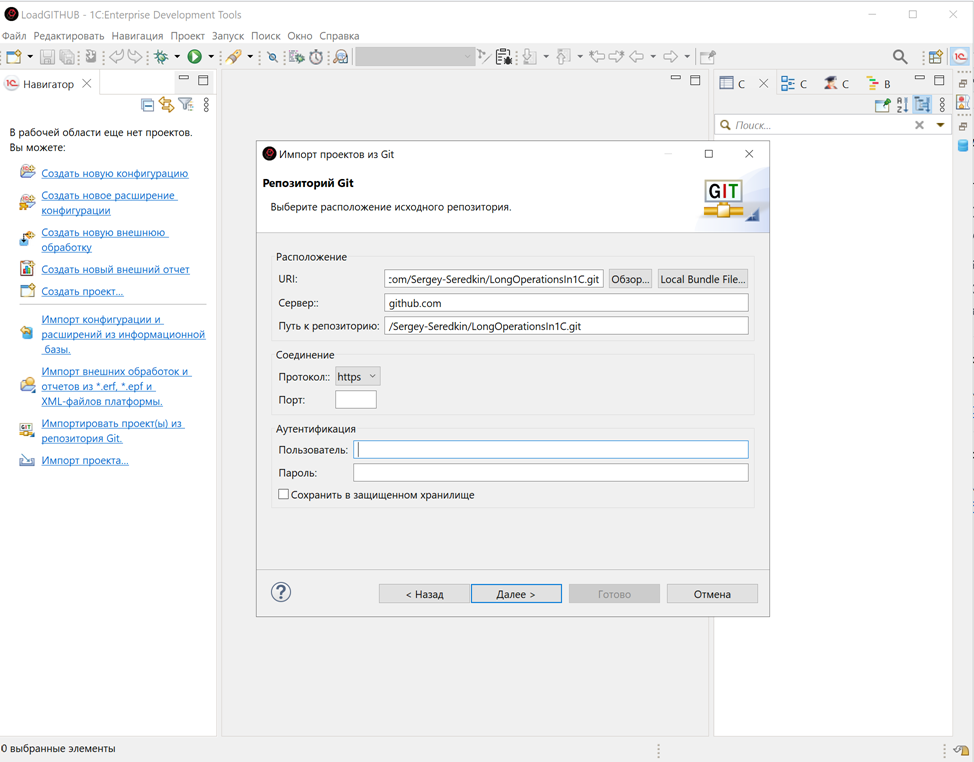Viewport: 974px width, 762px height.
Task: Click the Отмена button
Action: pyautogui.click(x=712, y=594)
